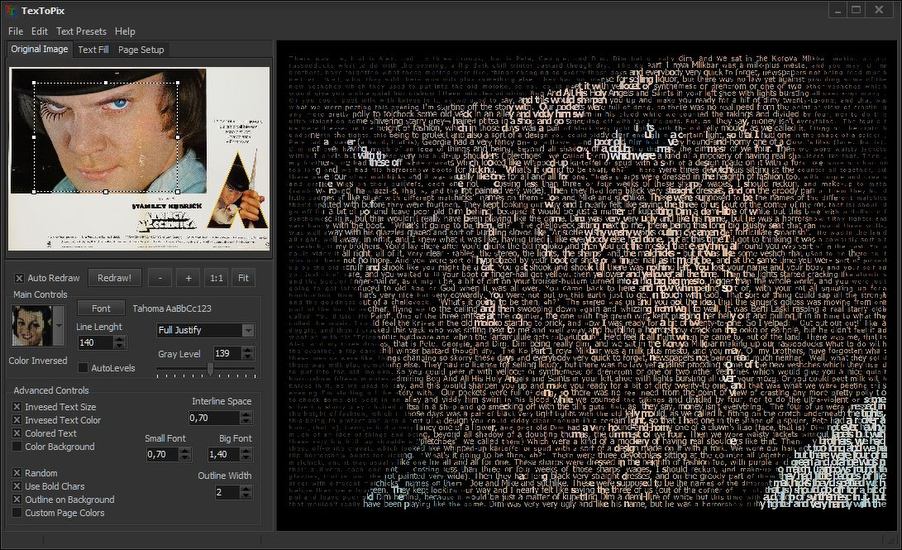
Task: Zoom out with the minus button
Action: click(x=160, y=278)
